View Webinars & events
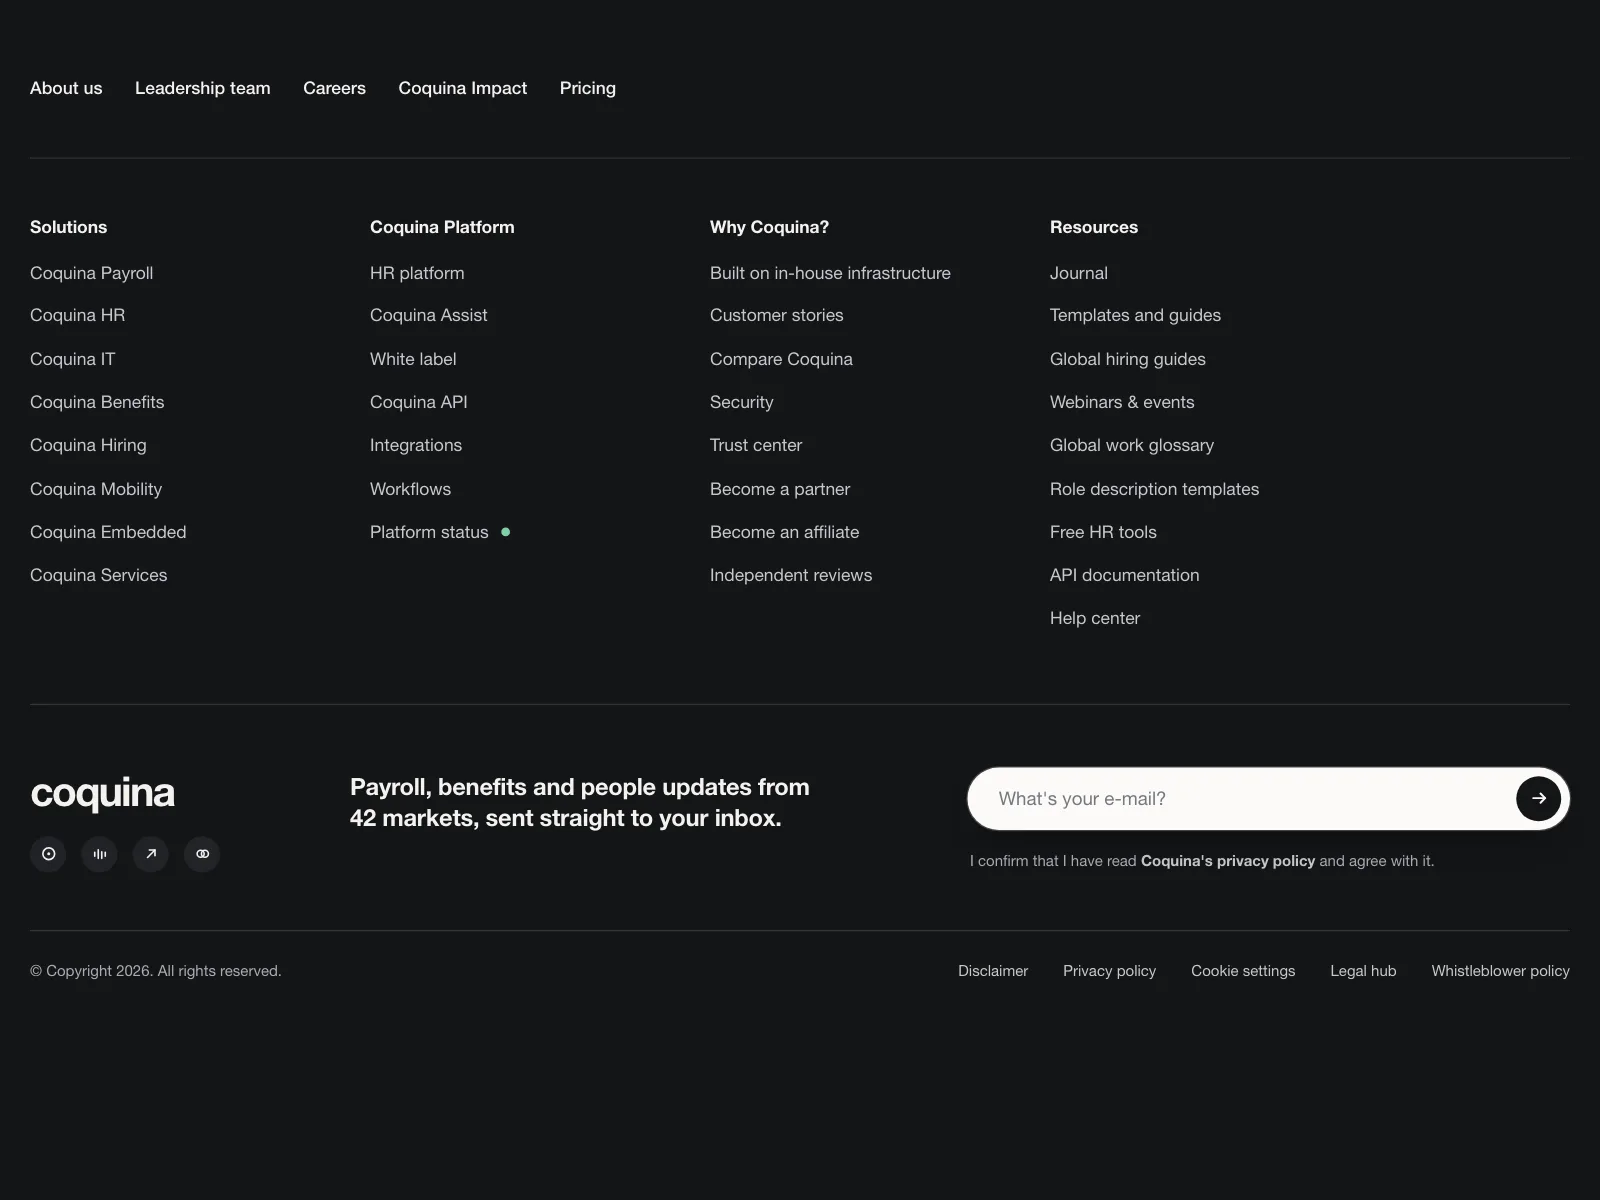The image size is (1600, 1200). tap(1122, 402)
